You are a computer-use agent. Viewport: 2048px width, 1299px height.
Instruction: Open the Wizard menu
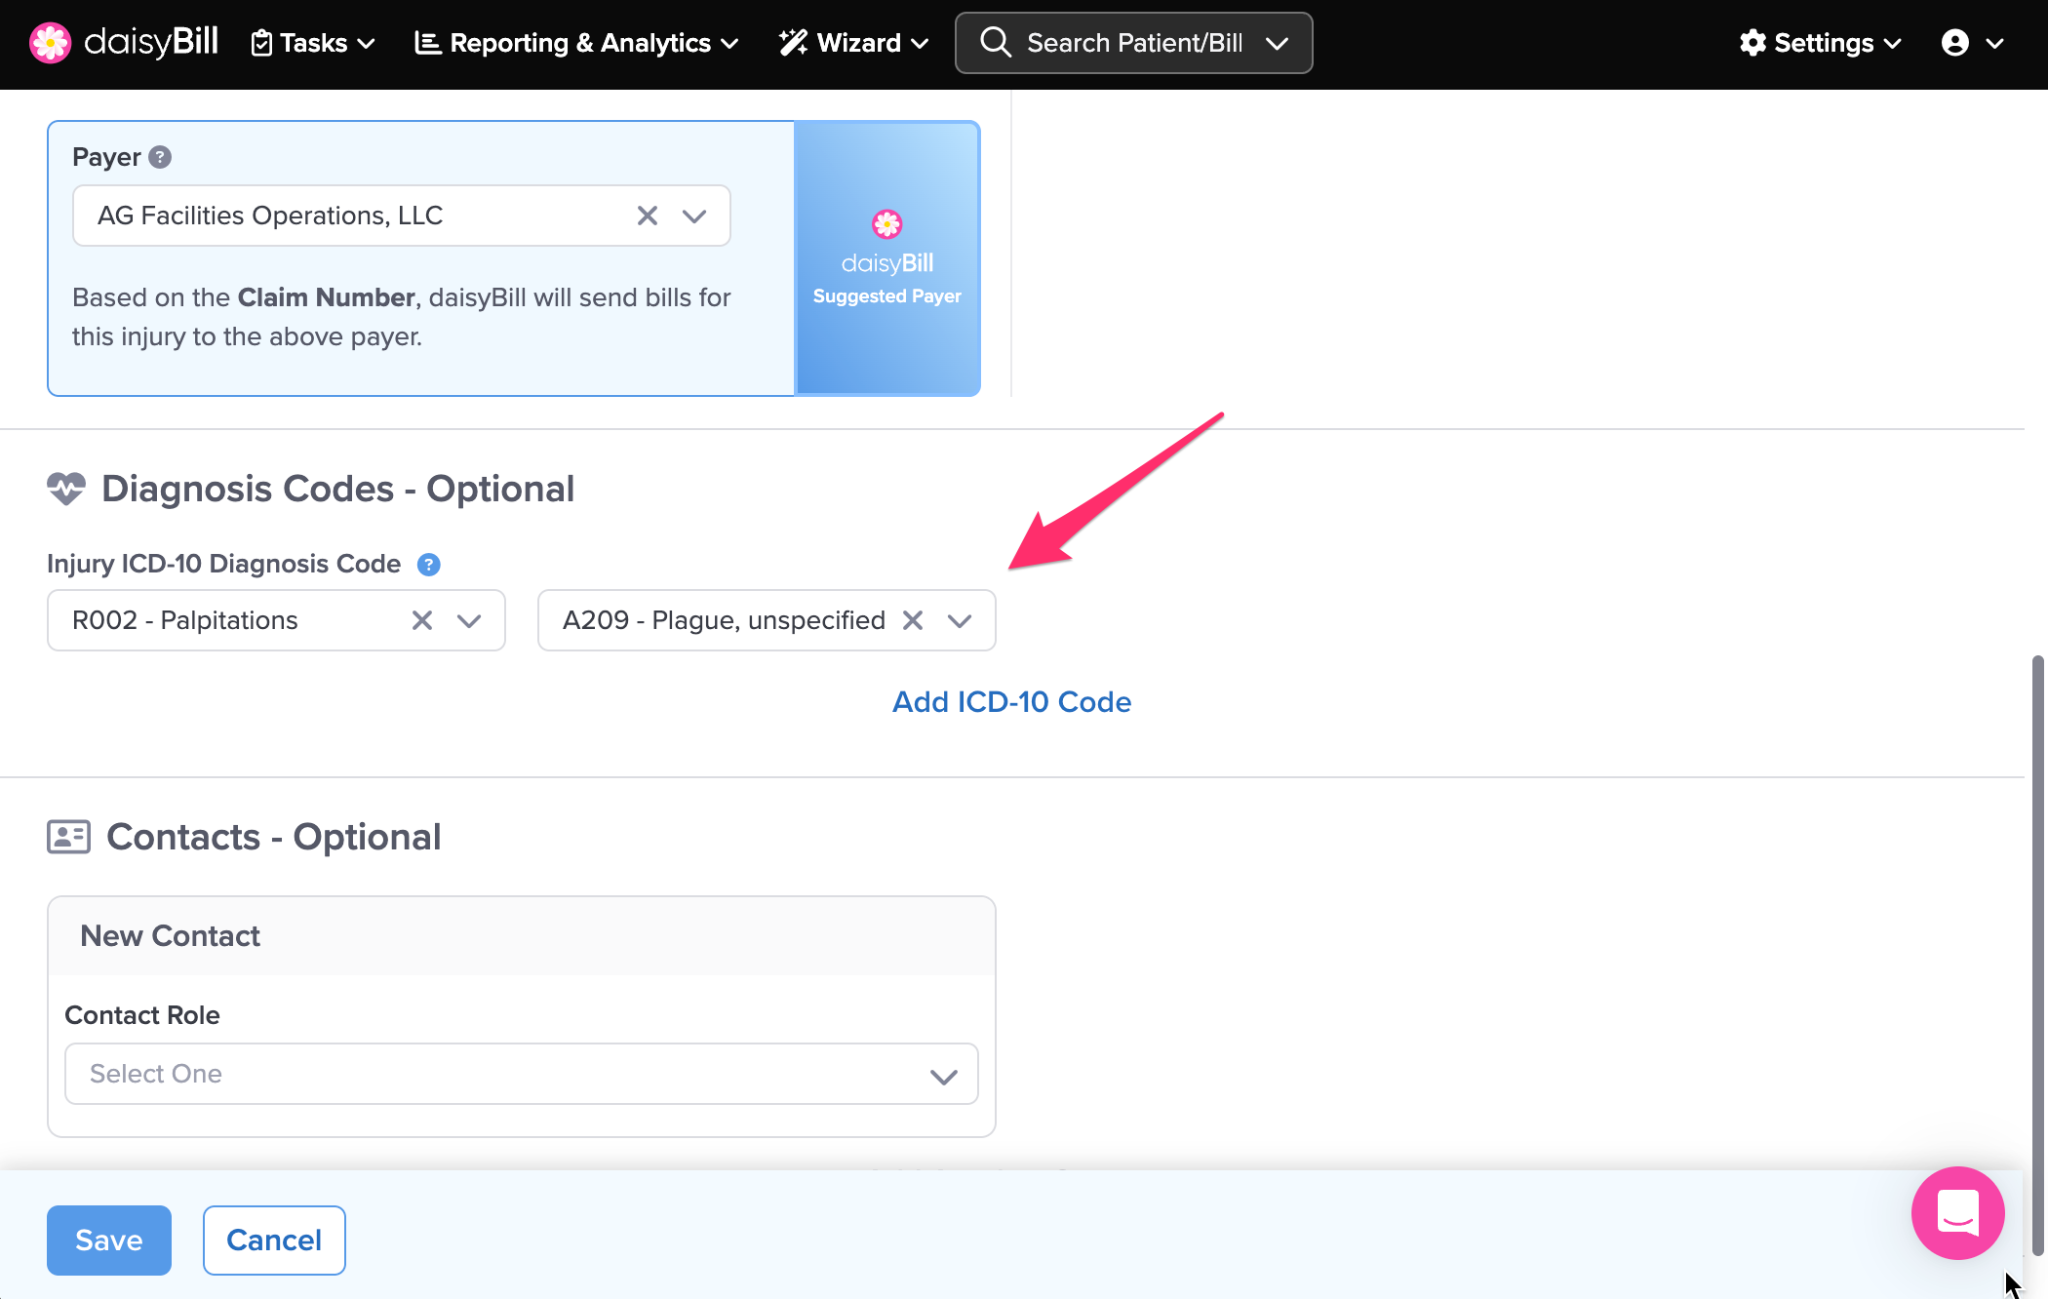[854, 43]
